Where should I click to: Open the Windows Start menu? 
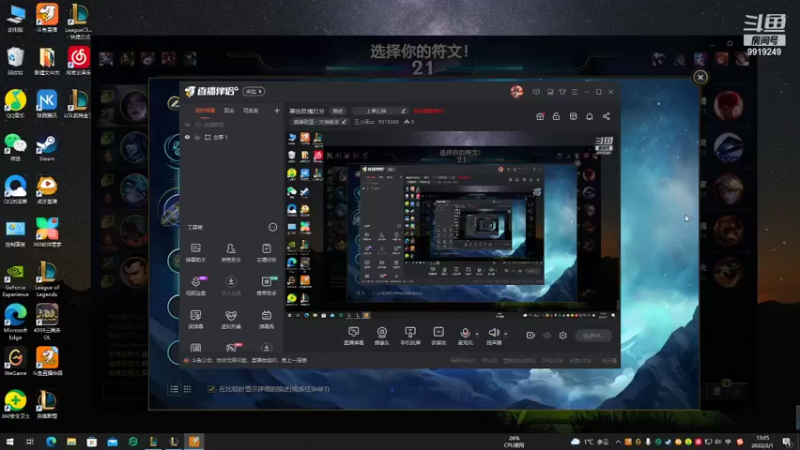pos(10,441)
